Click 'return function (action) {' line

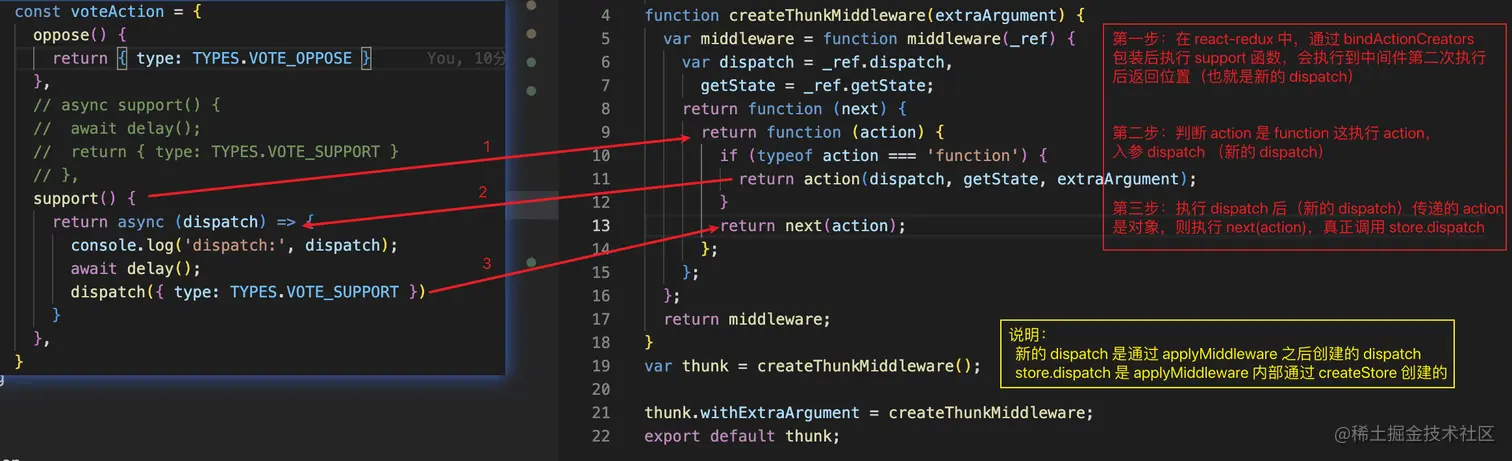[822, 132]
